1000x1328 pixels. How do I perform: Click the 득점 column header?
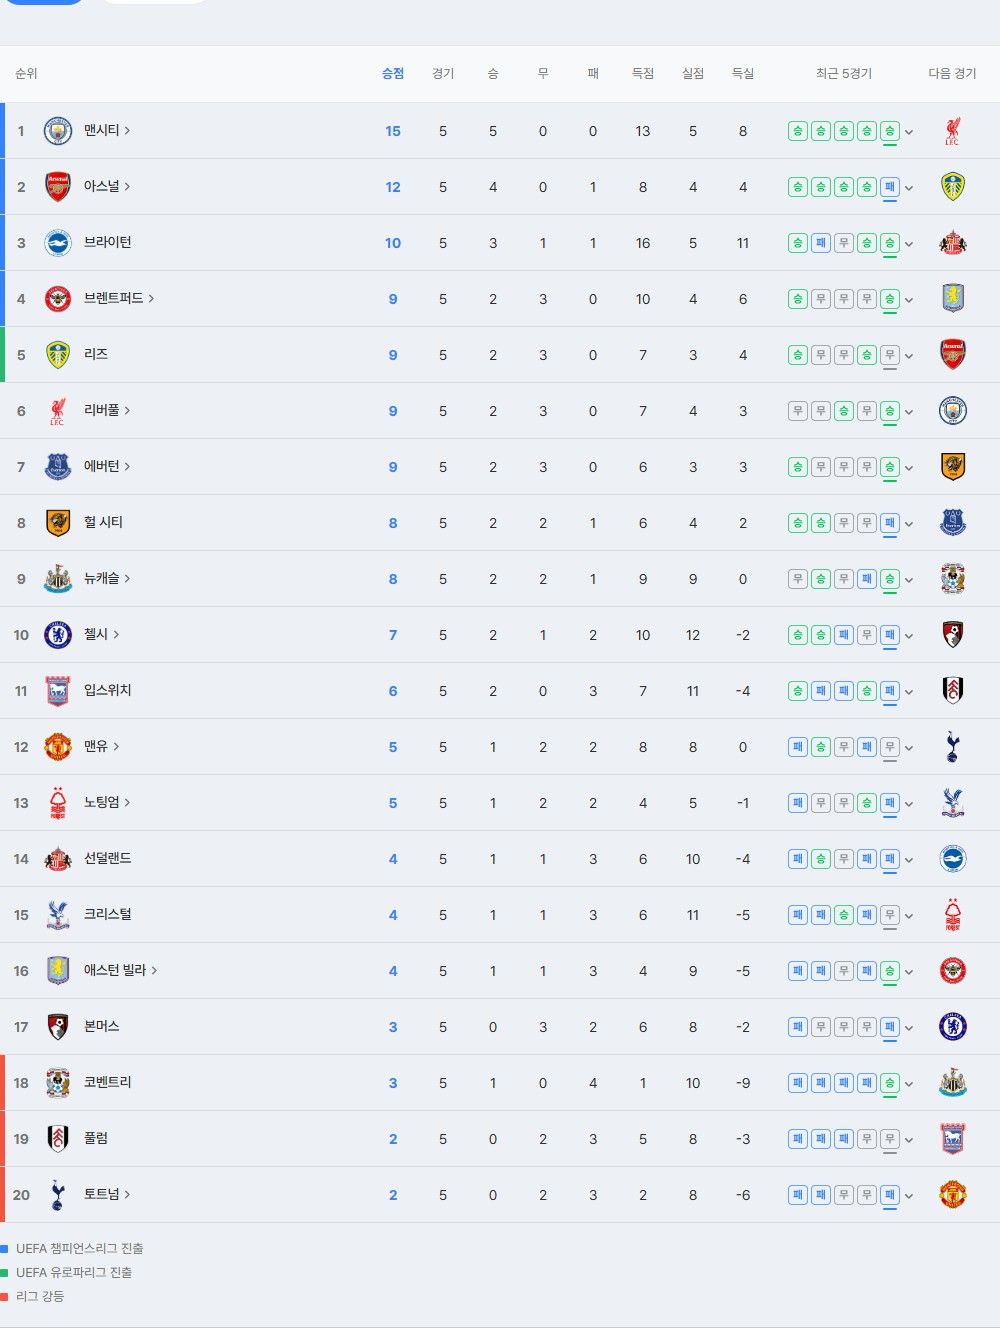[643, 74]
